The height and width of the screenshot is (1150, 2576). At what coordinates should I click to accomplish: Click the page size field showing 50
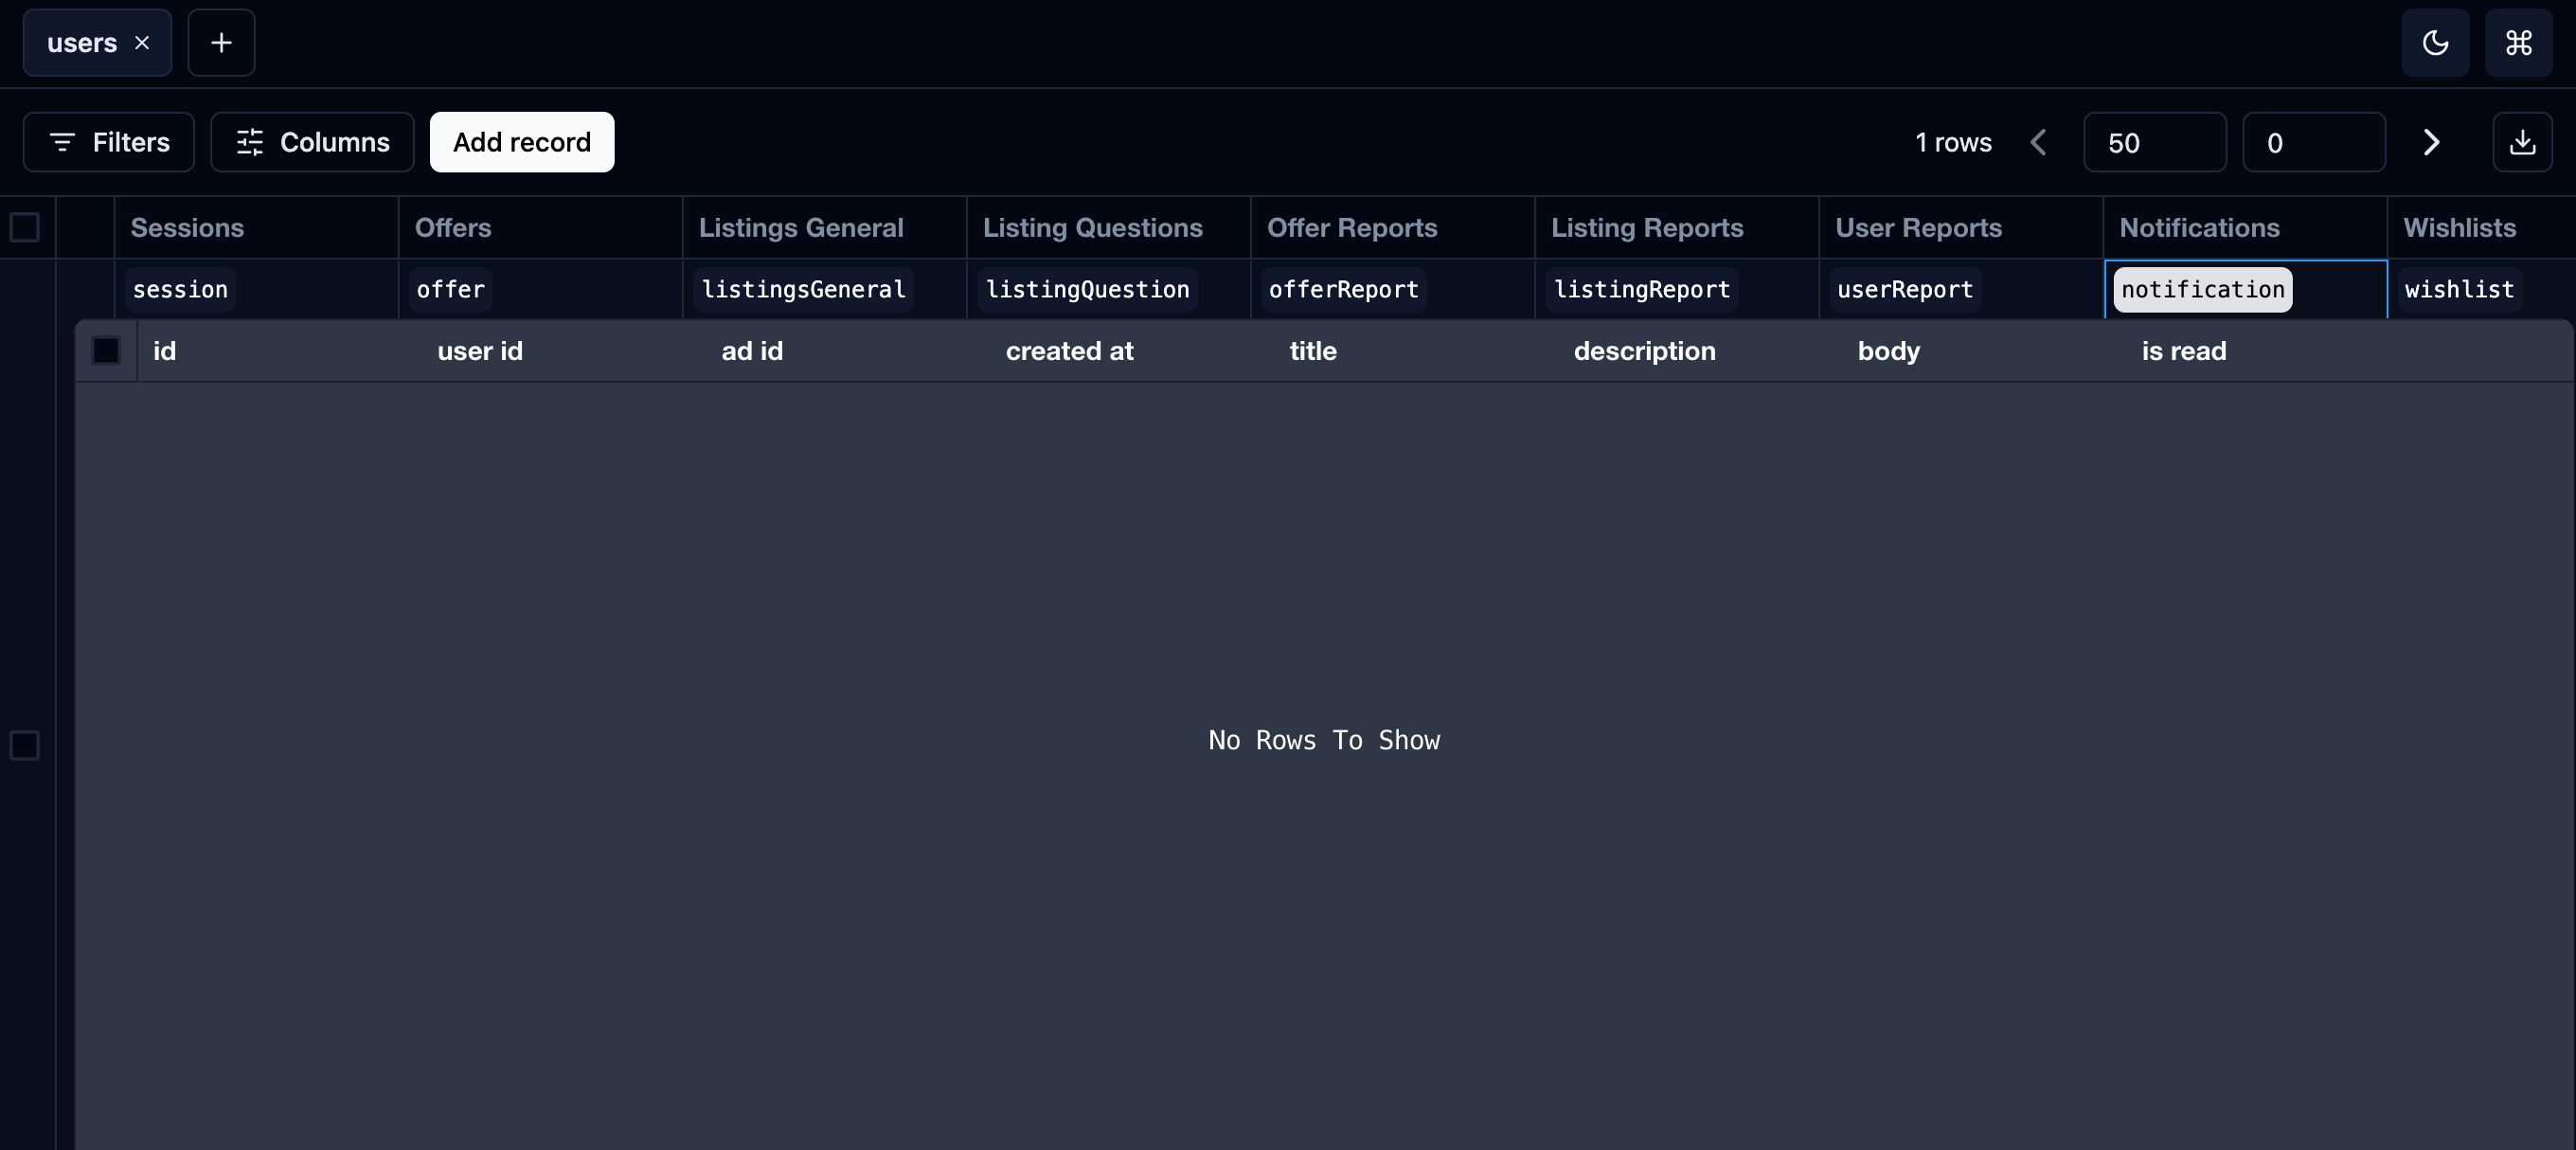pyautogui.click(x=2154, y=142)
